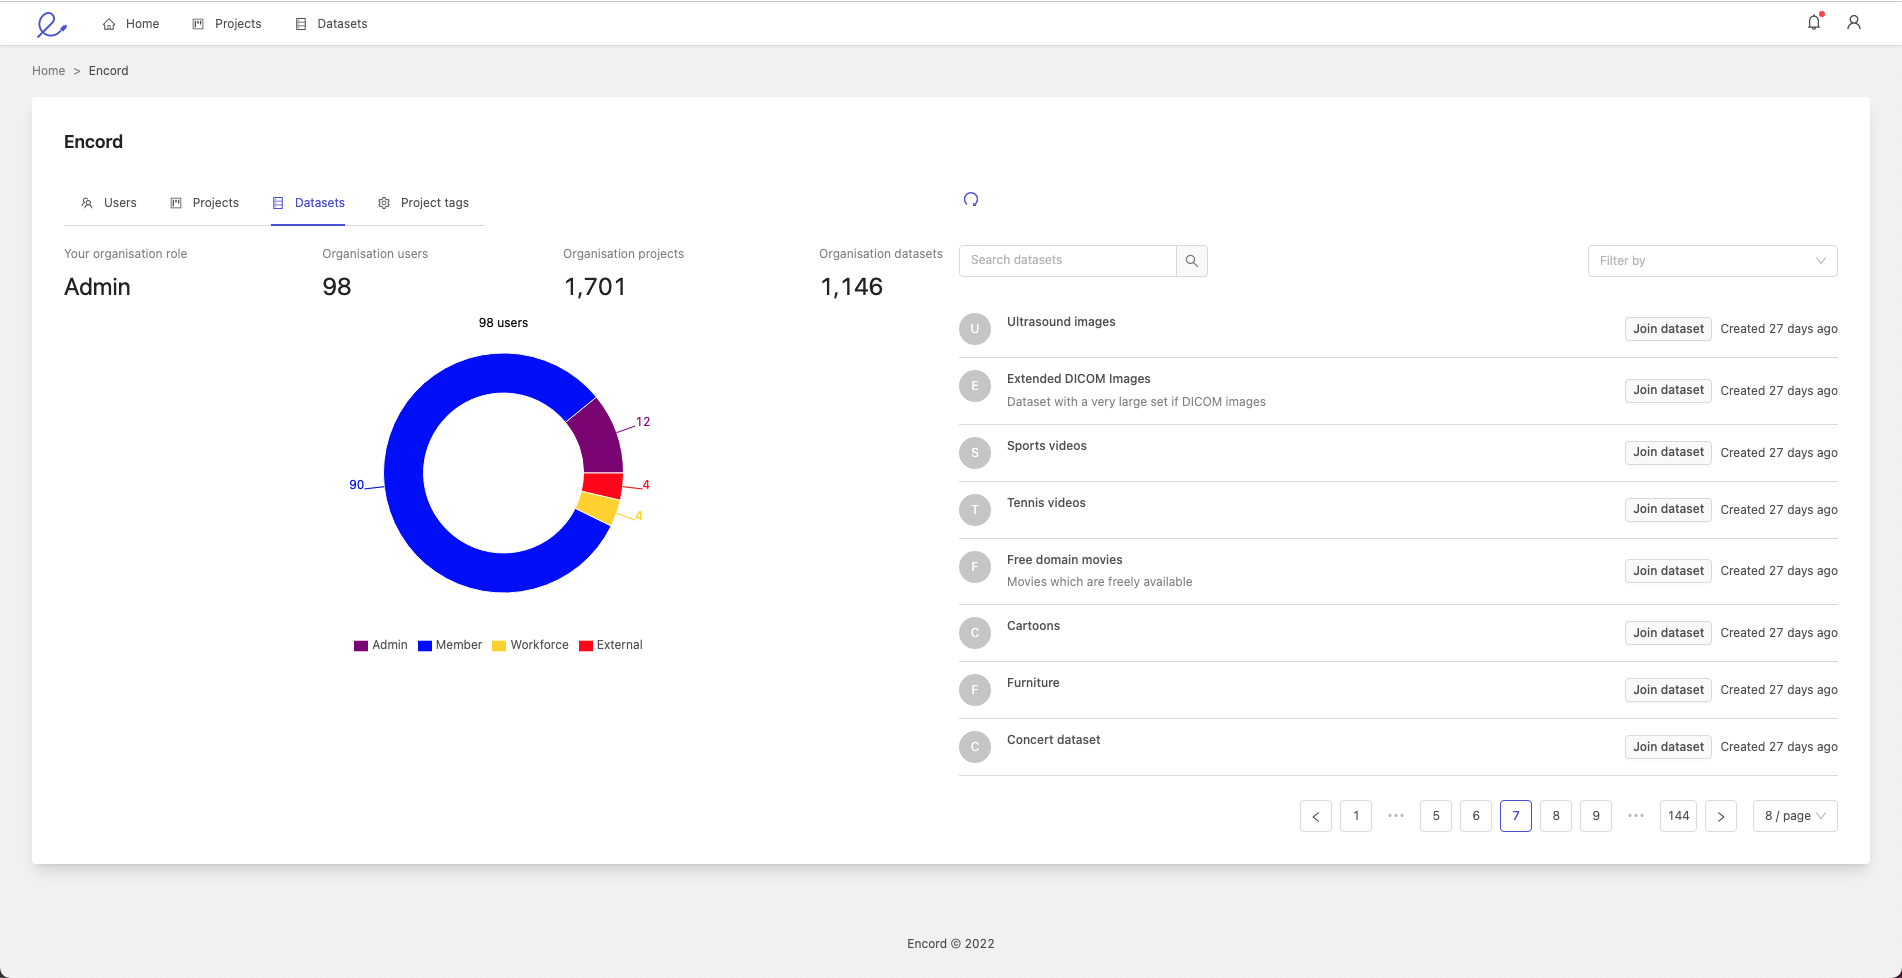Click the Concert dataset title
The image size is (1902, 978).
point(1053,740)
